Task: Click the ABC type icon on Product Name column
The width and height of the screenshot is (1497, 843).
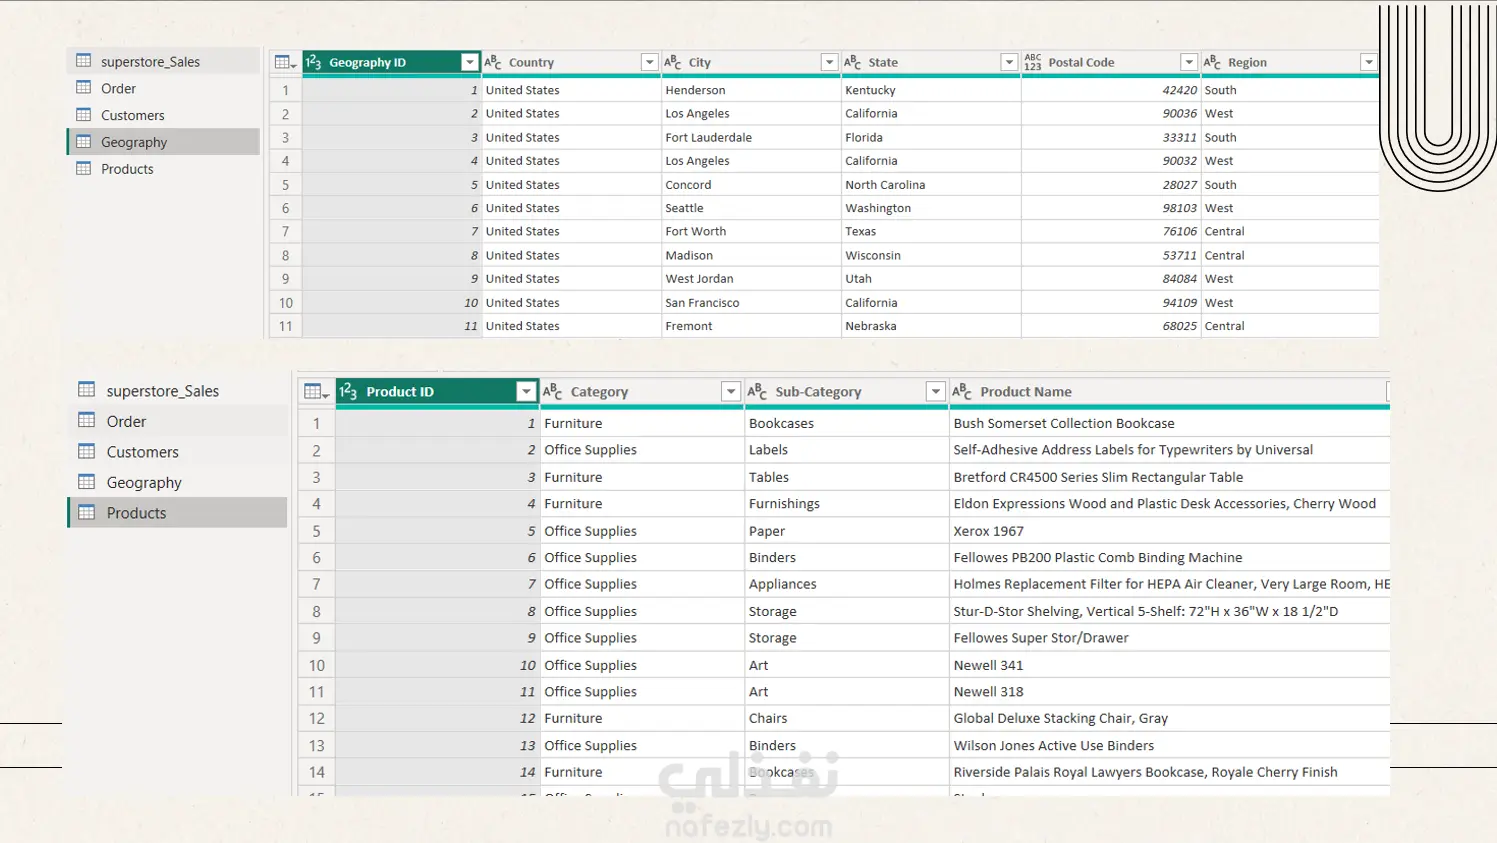Action: pyautogui.click(x=962, y=392)
